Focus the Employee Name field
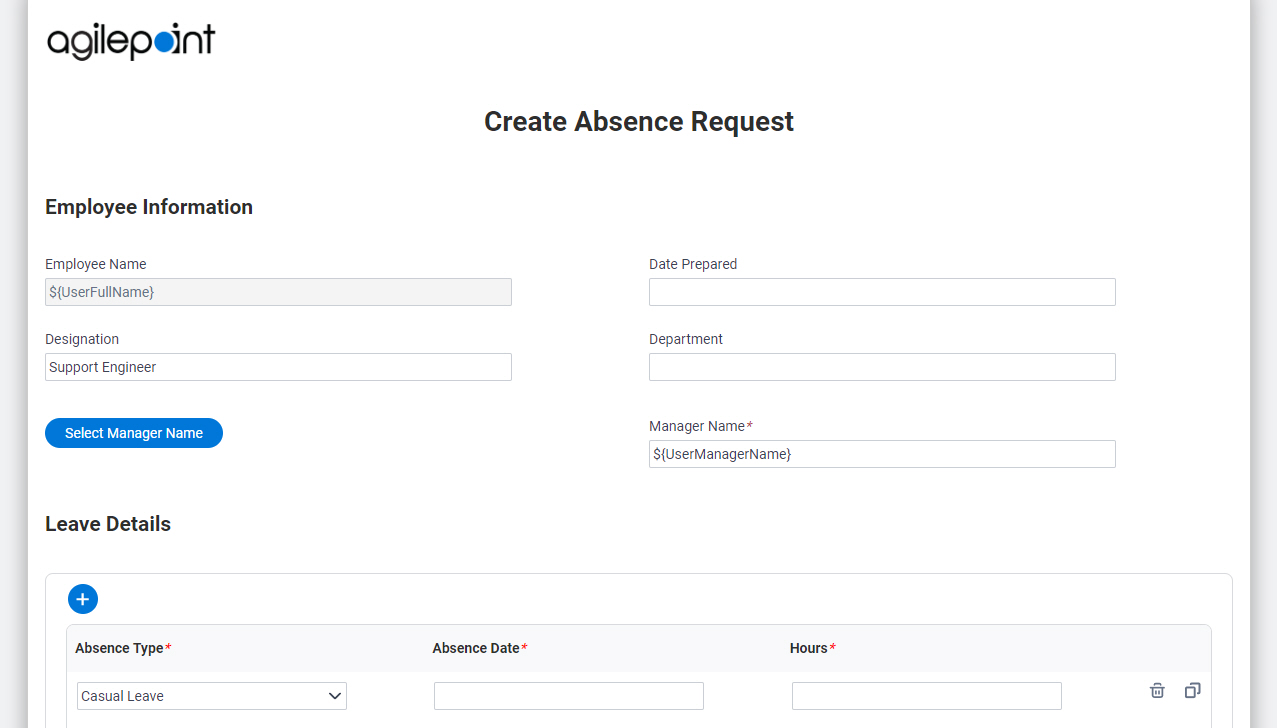This screenshot has width=1277, height=728. (278, 292)
